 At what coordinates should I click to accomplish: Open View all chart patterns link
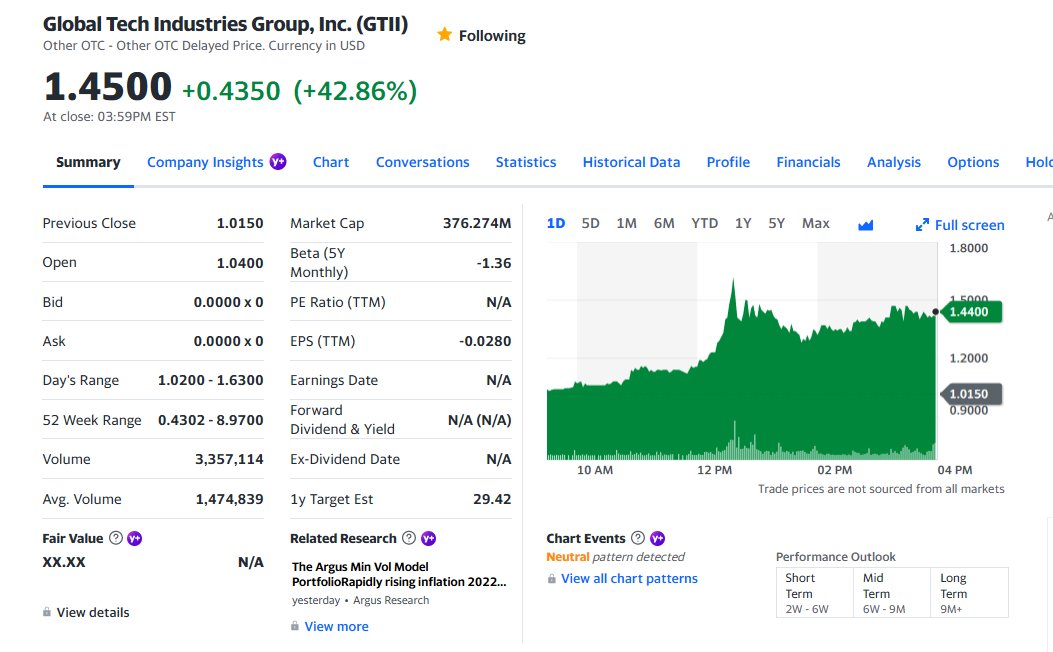[629, 578]
